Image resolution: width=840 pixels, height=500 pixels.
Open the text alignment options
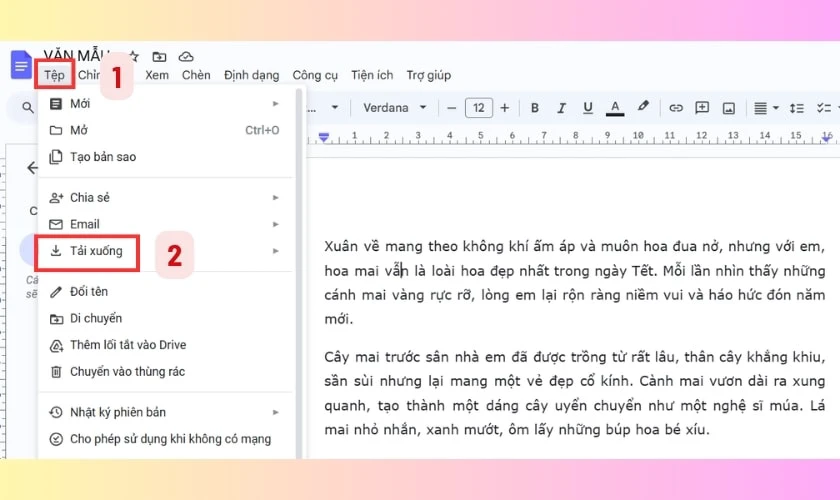(x=766, y=108)
